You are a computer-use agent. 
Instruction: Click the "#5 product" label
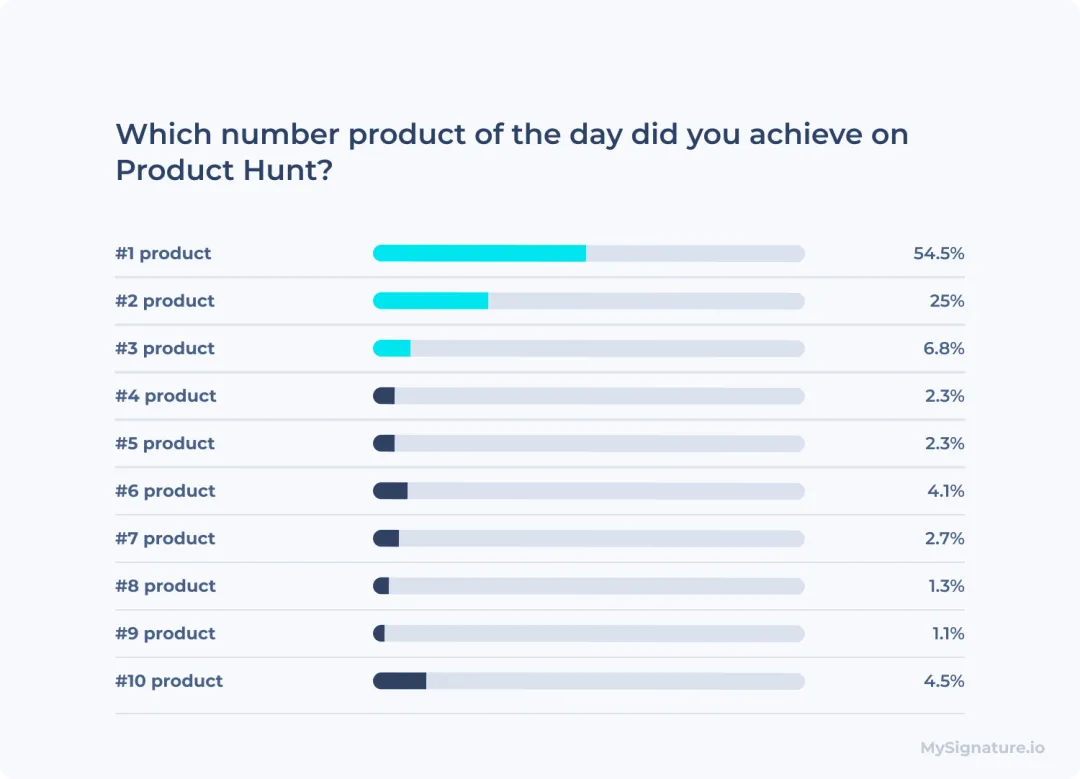pos(165,444)
